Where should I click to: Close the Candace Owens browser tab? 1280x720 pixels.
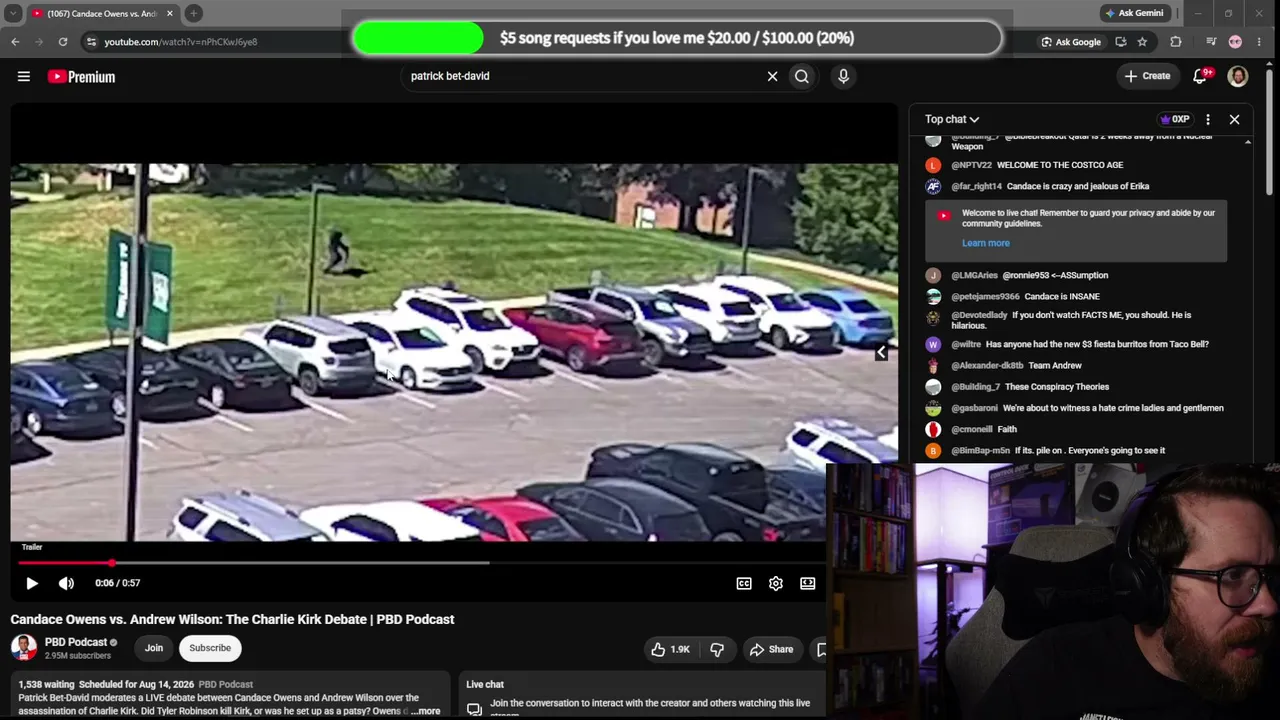tap(169, 14)
